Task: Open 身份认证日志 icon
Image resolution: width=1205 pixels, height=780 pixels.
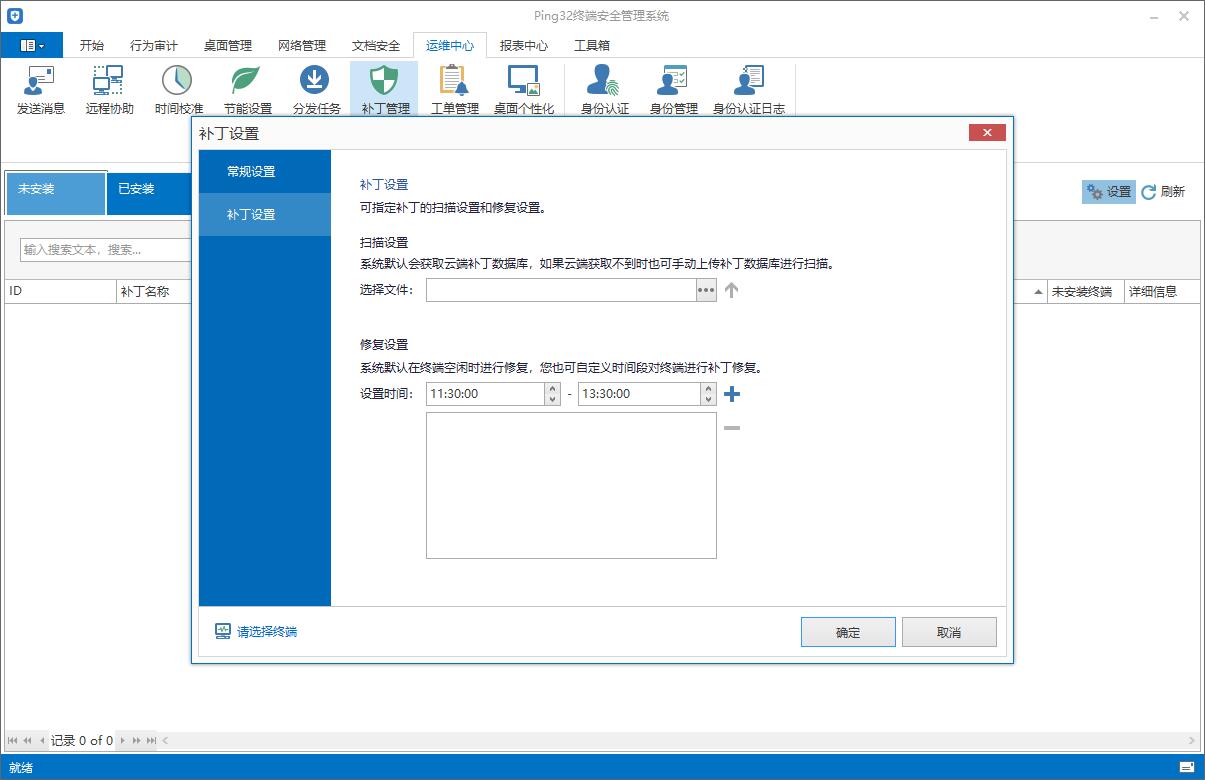Action: (x=748, y=89)
